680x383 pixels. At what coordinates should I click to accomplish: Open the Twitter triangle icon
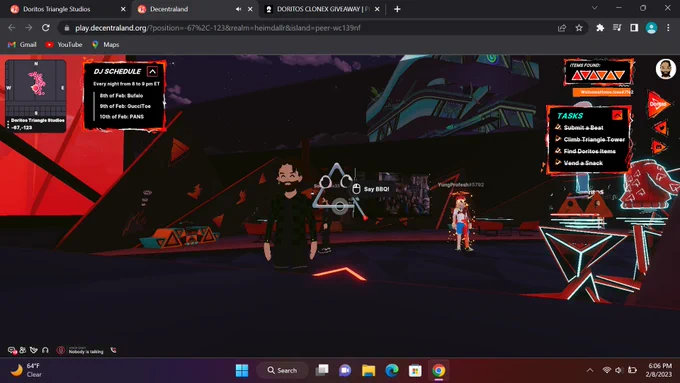pos(660,128)
